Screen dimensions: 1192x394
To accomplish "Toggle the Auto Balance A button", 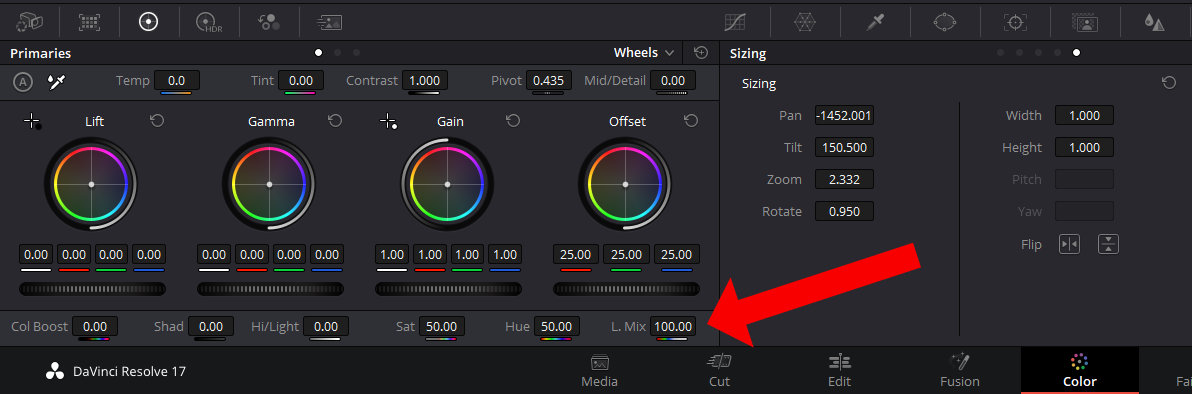I will pyautogui.click(x=23, y=81).
